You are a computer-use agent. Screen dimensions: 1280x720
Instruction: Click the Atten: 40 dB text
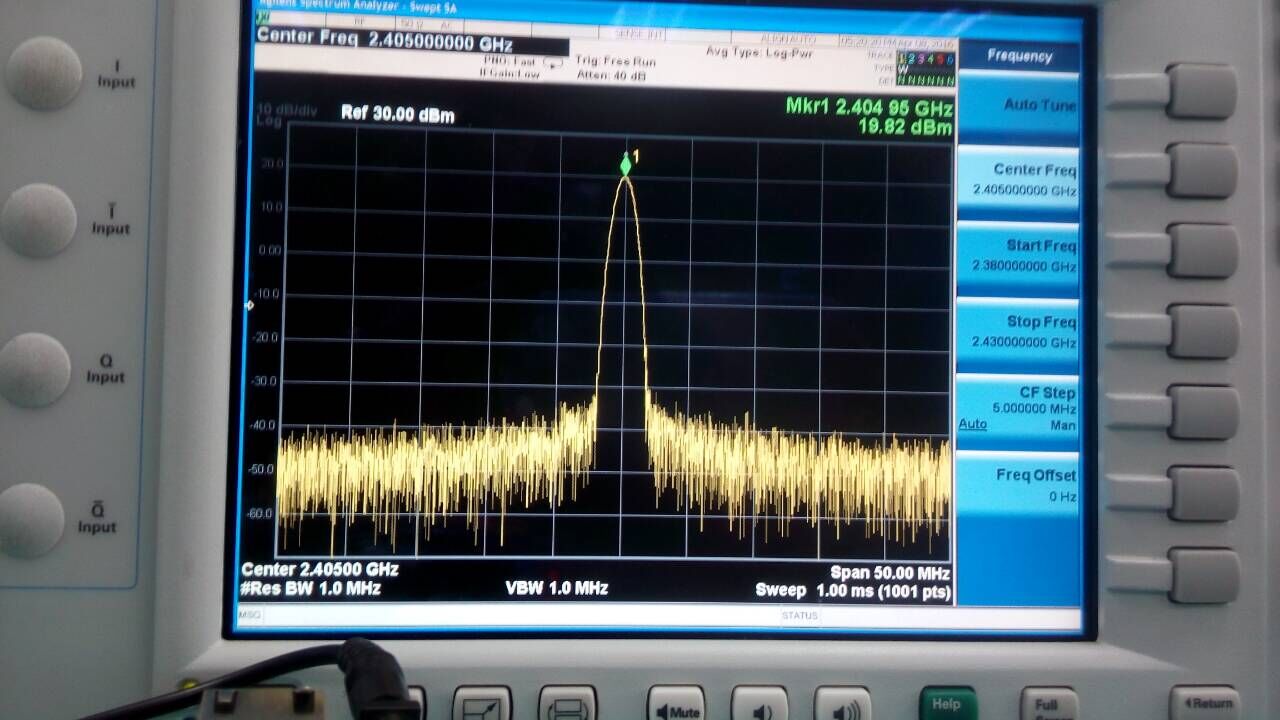click(611, 75)
